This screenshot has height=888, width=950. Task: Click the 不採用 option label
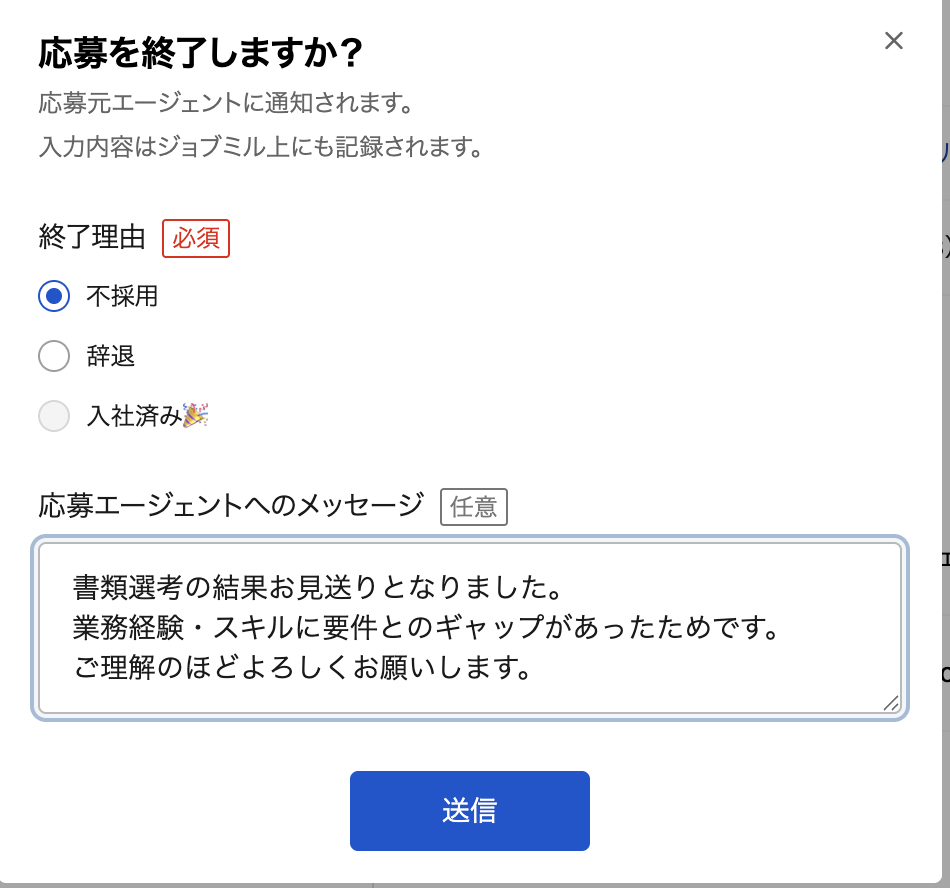(x=122, y=296)
